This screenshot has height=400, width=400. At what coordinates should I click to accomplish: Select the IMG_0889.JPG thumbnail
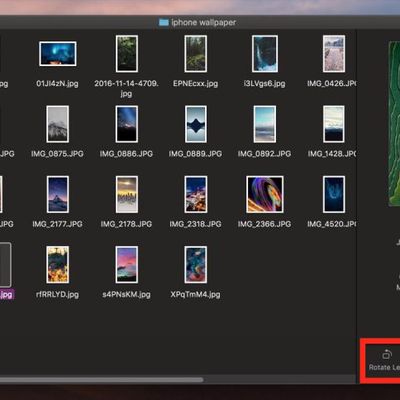196,124
